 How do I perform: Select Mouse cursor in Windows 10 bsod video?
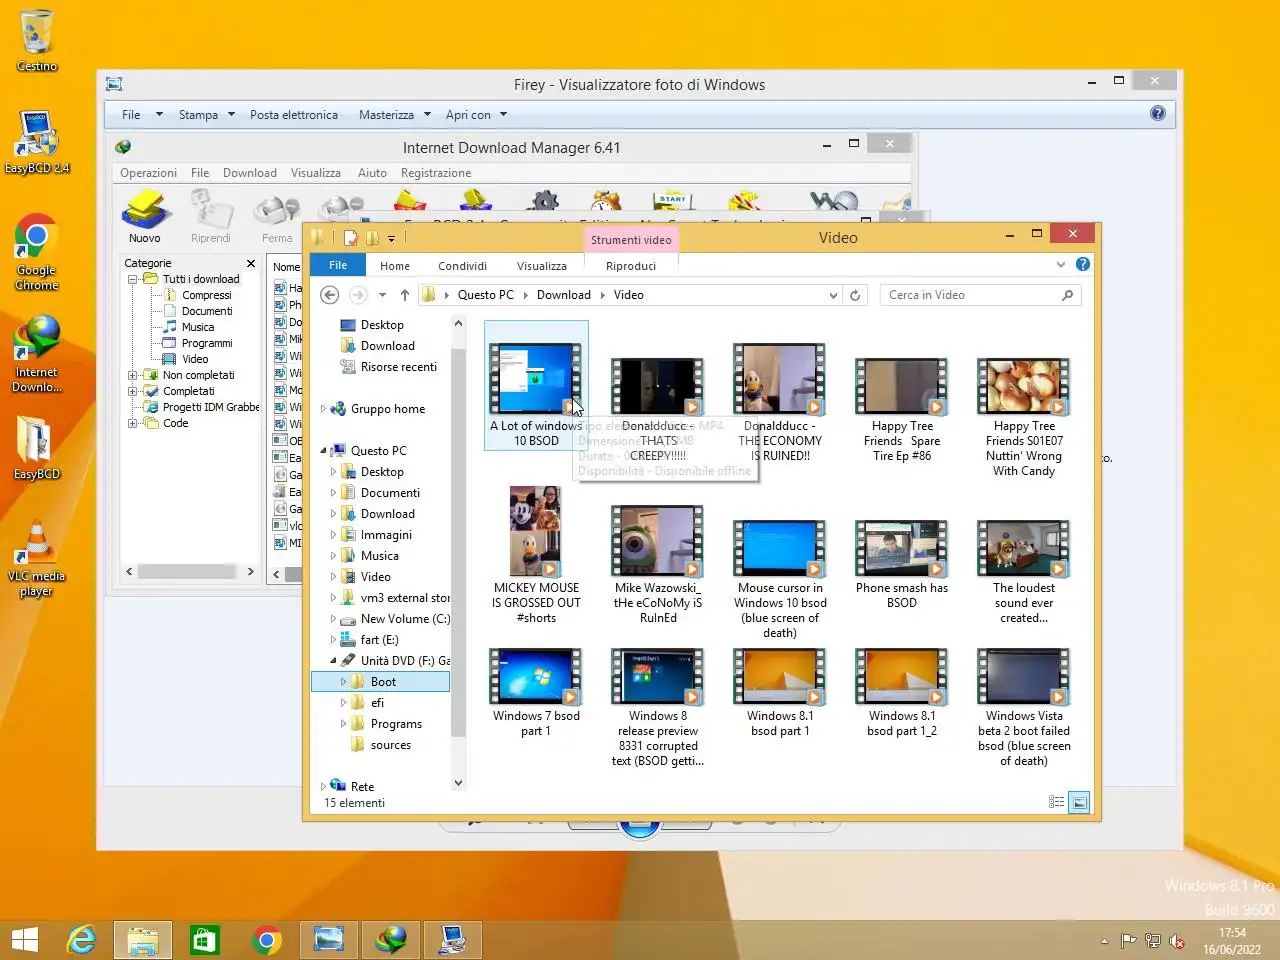click(780, 580)
